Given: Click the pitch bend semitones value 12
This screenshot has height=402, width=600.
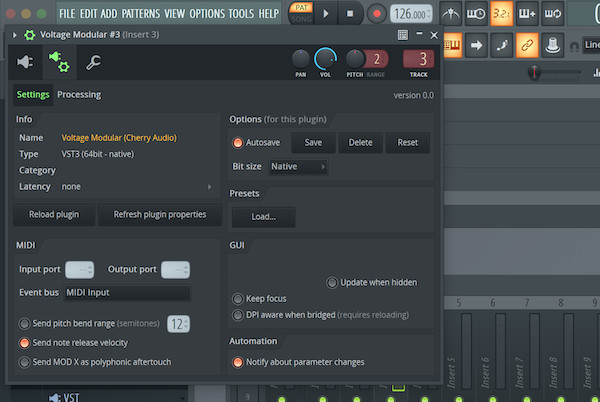Looking at the screenshot, I should [178, 324].
